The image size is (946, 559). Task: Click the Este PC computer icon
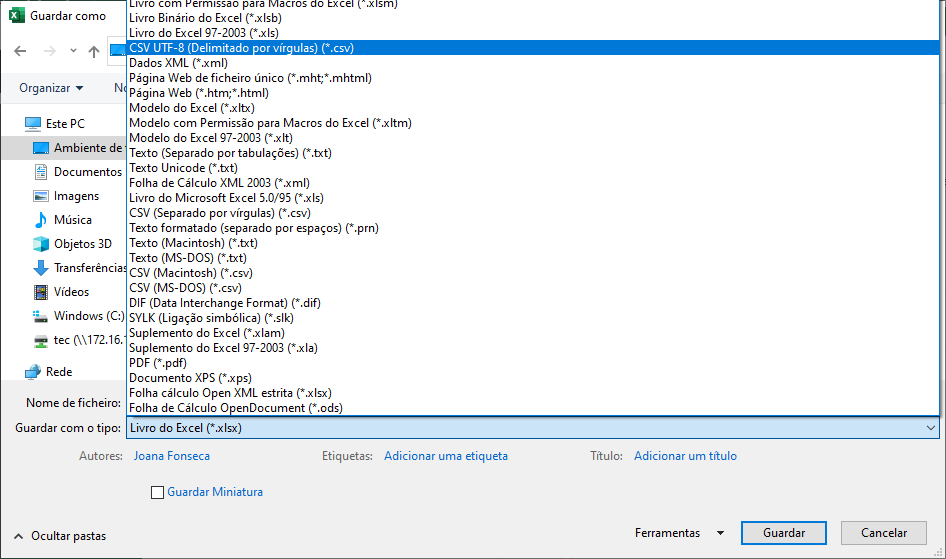pos(33,124)
